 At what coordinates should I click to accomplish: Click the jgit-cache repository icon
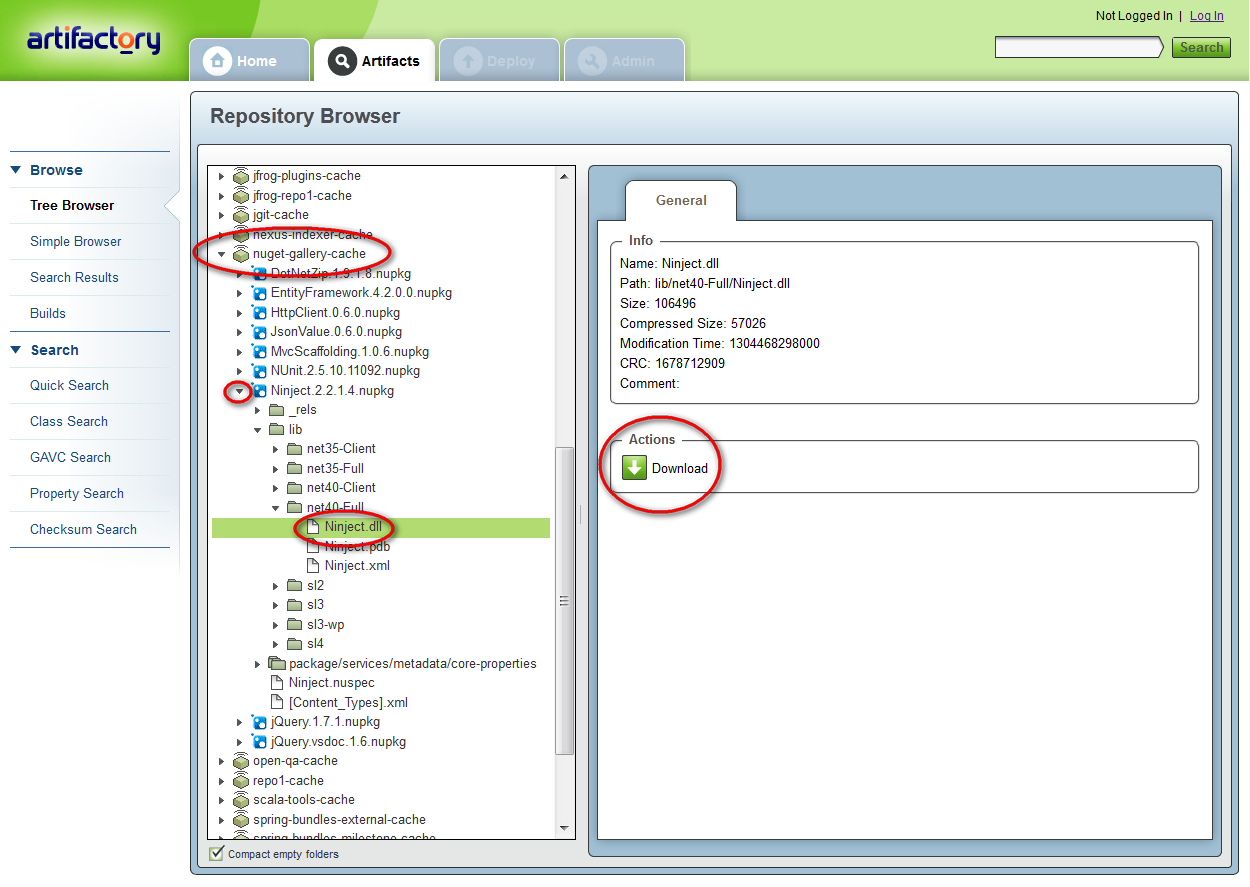click(241, 215)
